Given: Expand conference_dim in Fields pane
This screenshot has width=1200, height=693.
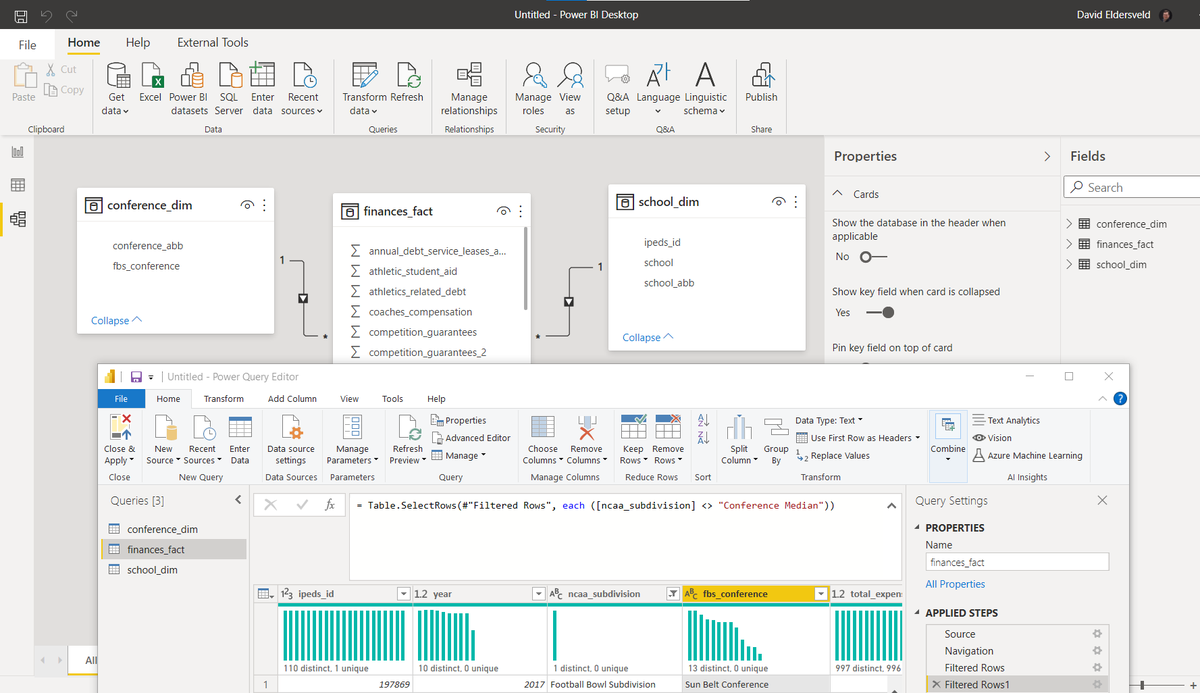Looking at the screenshot, I should (x=1069, y=224).
